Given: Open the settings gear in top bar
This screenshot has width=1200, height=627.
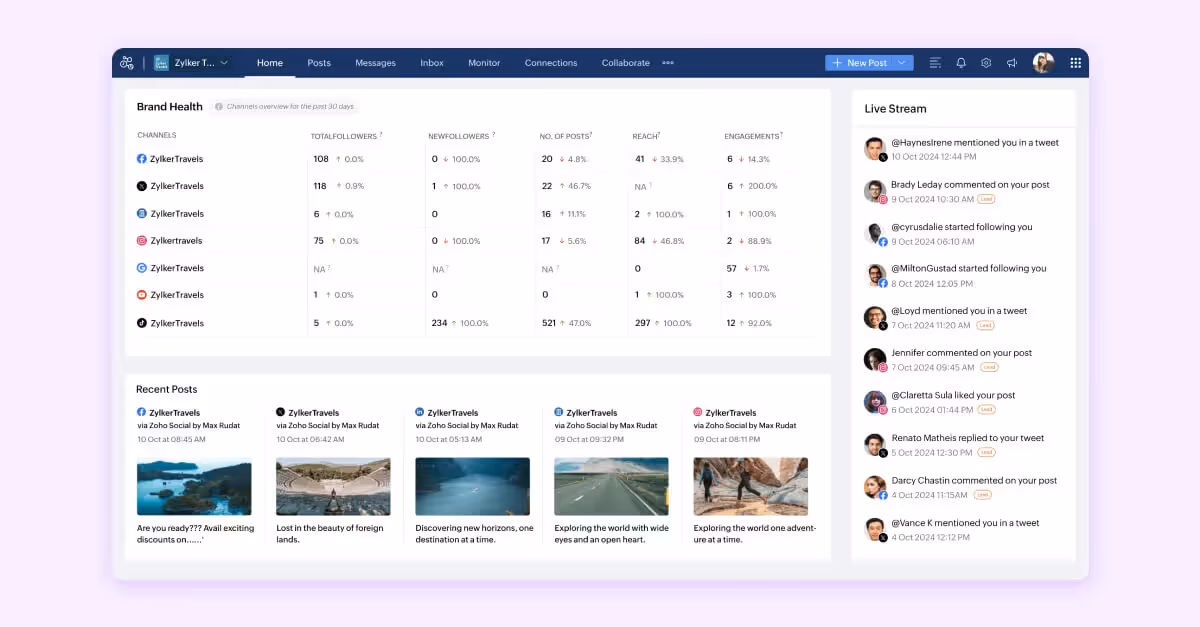Looking at the screenshot, I should tap(985, 62).
